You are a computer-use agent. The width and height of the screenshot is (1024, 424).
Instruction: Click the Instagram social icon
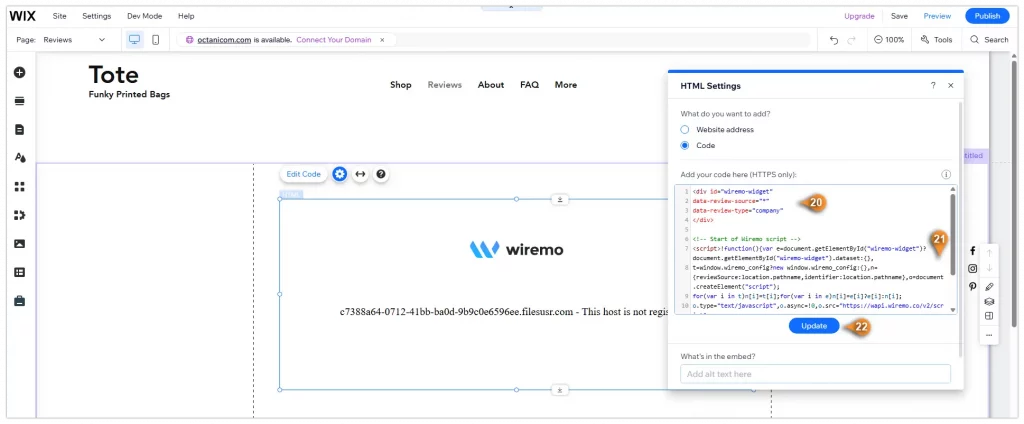coord(972,269)
